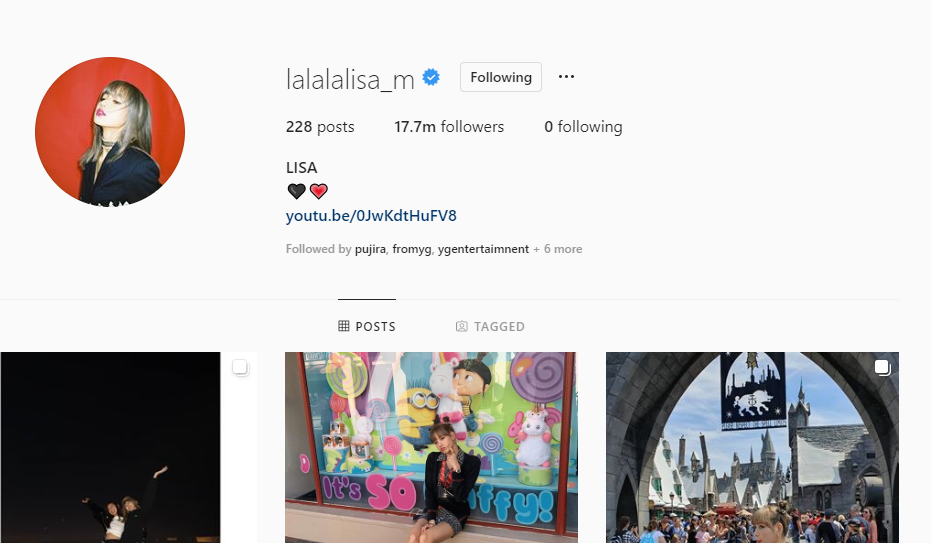Click carousel icon on night photo post
The height and width of the screenshot is (543, 931).
click(240, 367)
